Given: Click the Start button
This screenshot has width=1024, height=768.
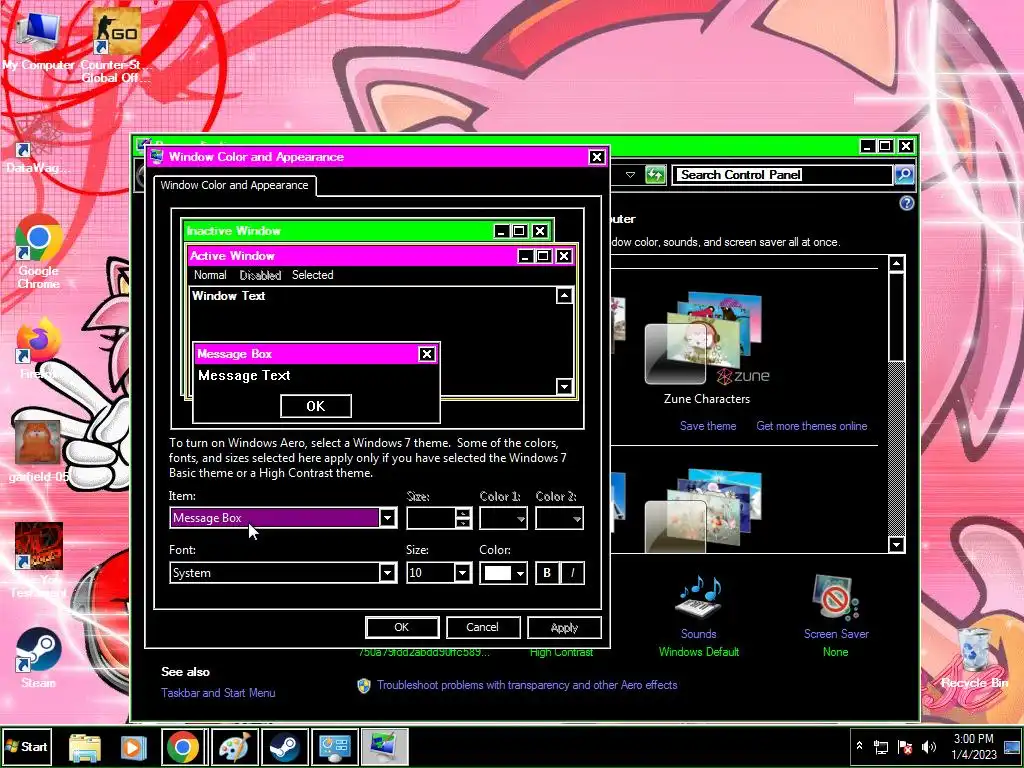Looking at the screenshot, I should click(x=27, y=747).
